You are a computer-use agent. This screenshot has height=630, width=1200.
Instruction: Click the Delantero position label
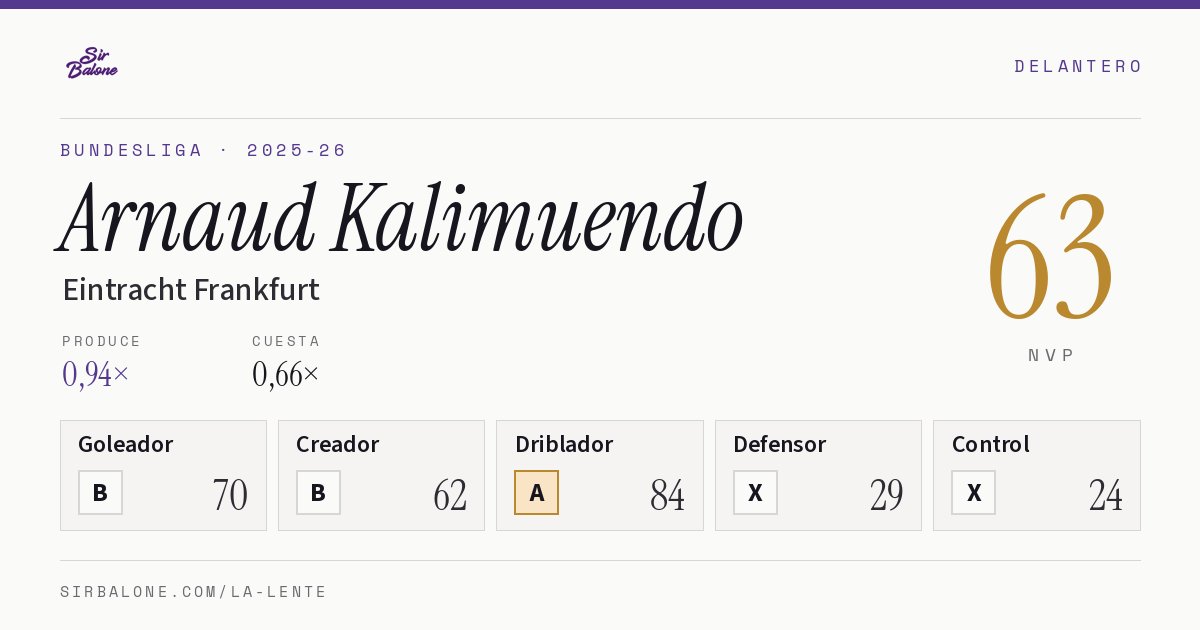coord(1078,66)
